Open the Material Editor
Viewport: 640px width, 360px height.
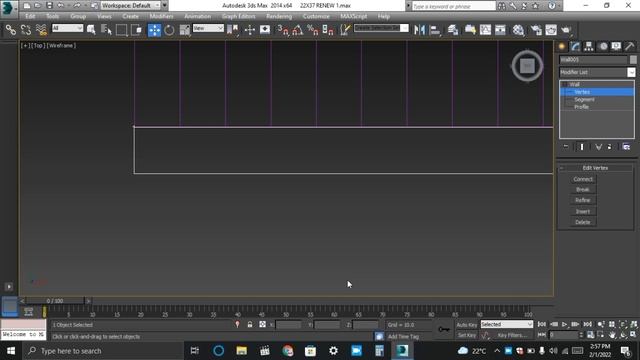[518, 30]
